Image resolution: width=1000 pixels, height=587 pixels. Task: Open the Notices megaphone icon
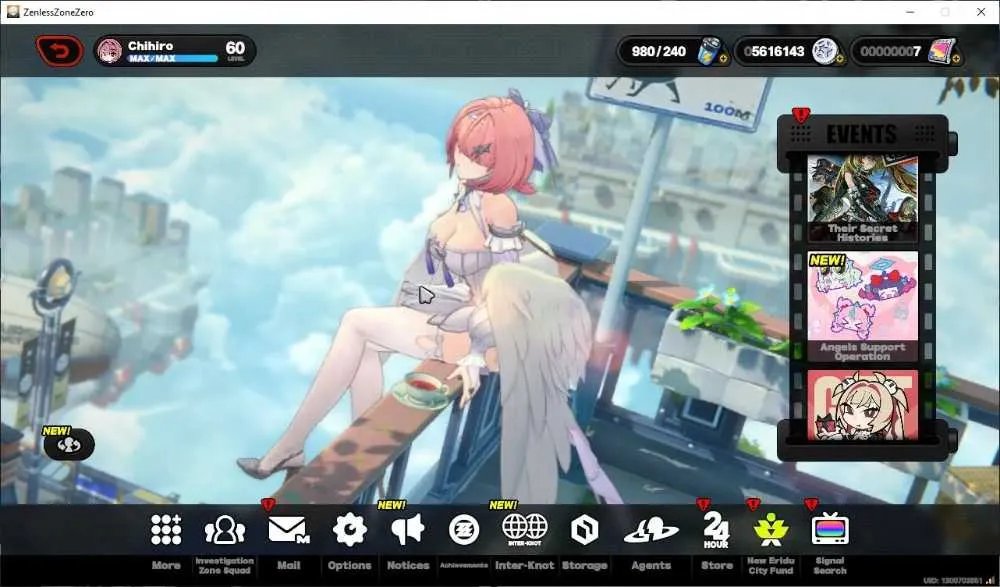point(408,530)
